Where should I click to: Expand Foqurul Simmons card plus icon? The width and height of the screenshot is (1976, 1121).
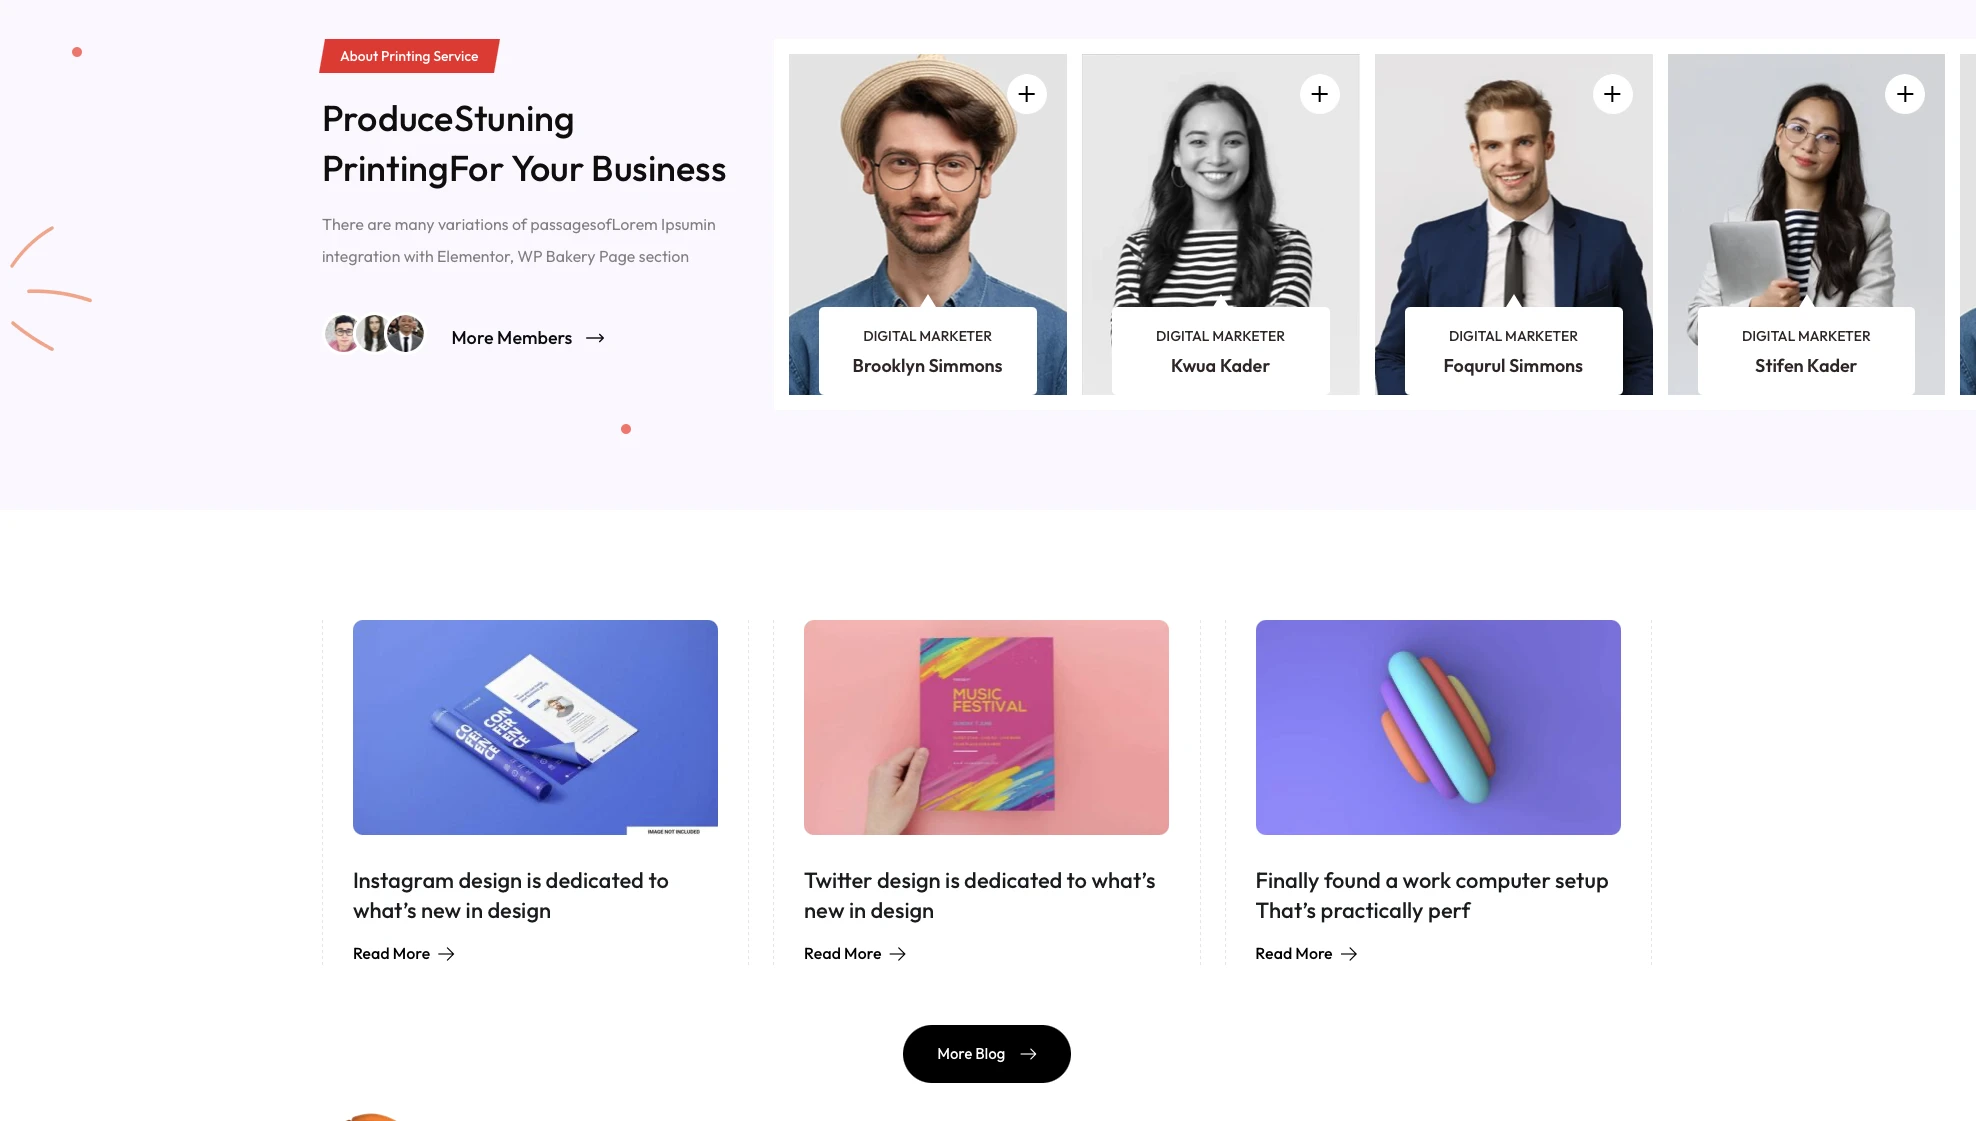1612,94
